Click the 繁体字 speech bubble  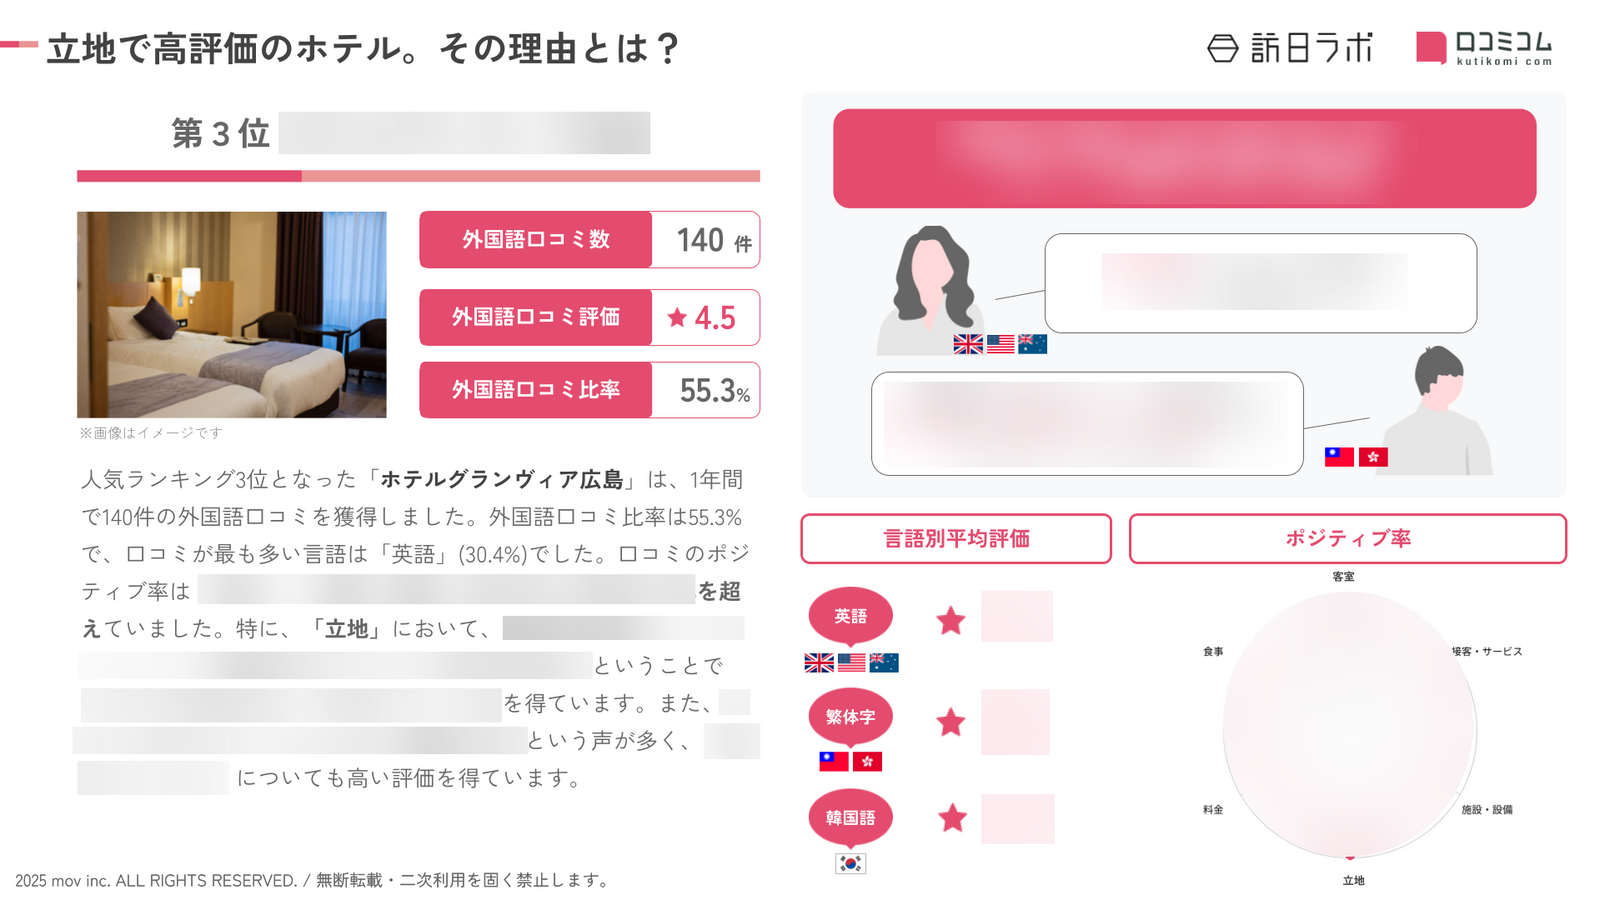[850, 717]
